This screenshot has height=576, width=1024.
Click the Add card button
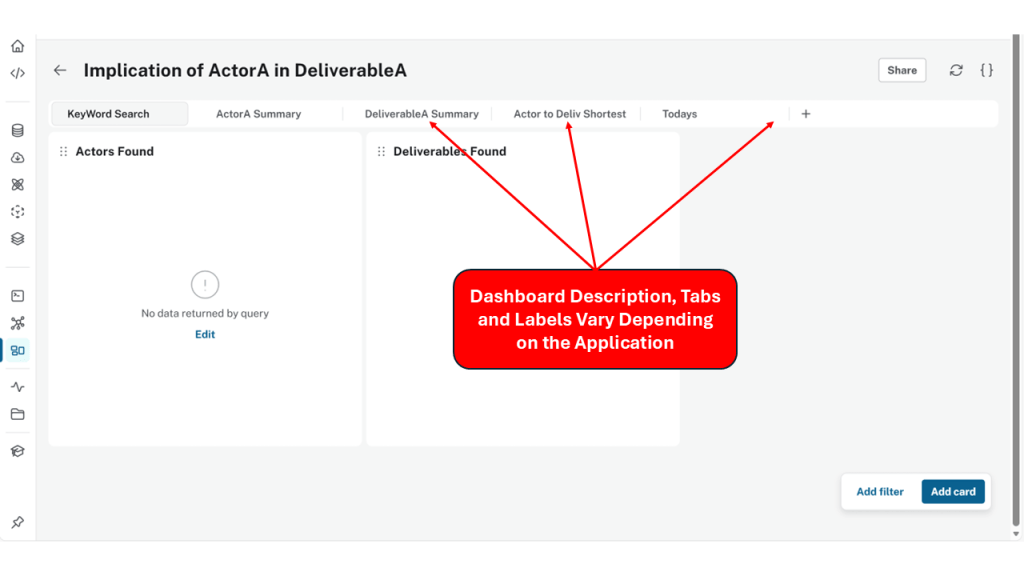[953, 492]
